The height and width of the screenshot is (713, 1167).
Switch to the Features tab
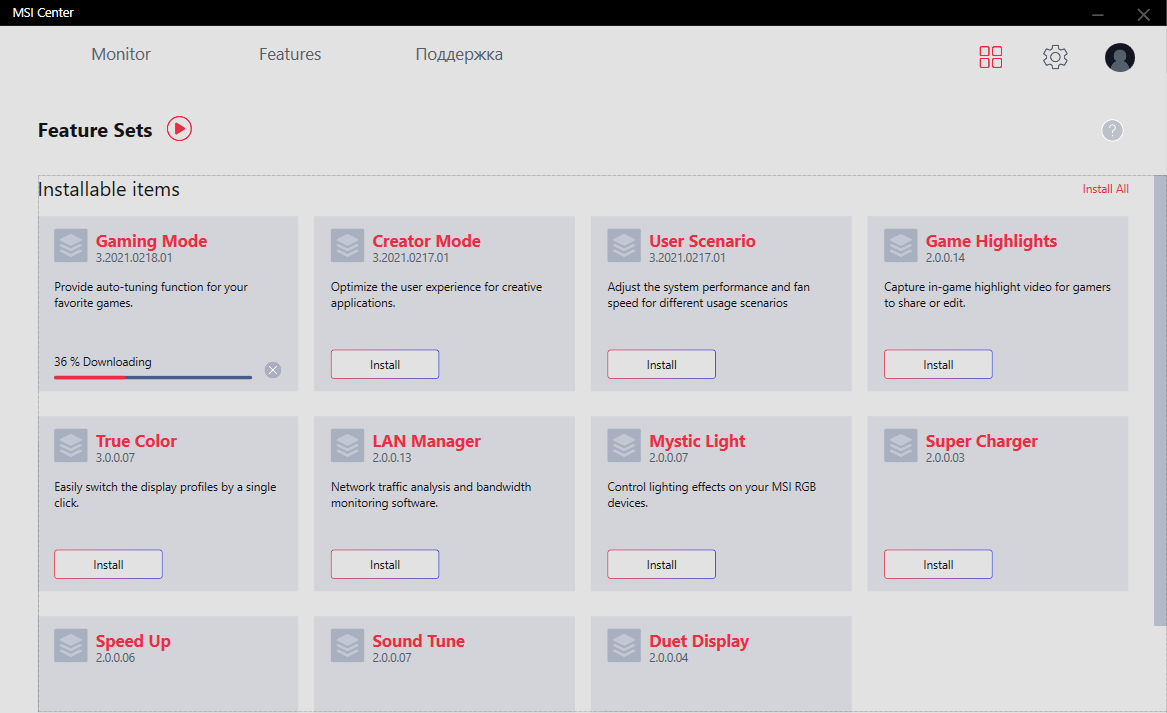click(290, 54)
